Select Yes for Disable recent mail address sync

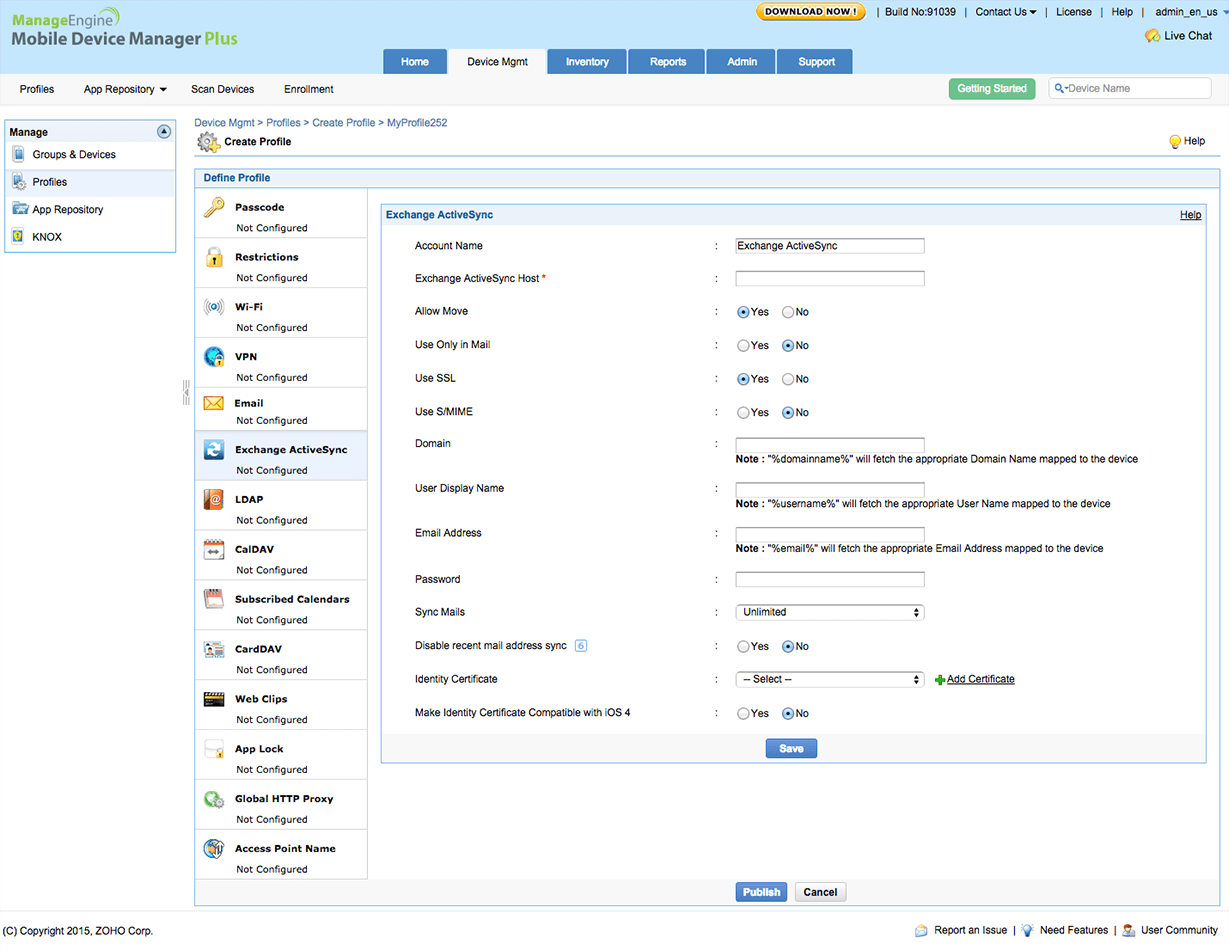click(x=743, y=647)
